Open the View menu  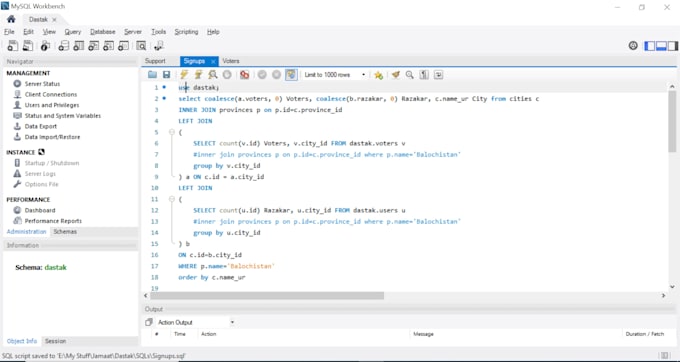pos(49,32)
